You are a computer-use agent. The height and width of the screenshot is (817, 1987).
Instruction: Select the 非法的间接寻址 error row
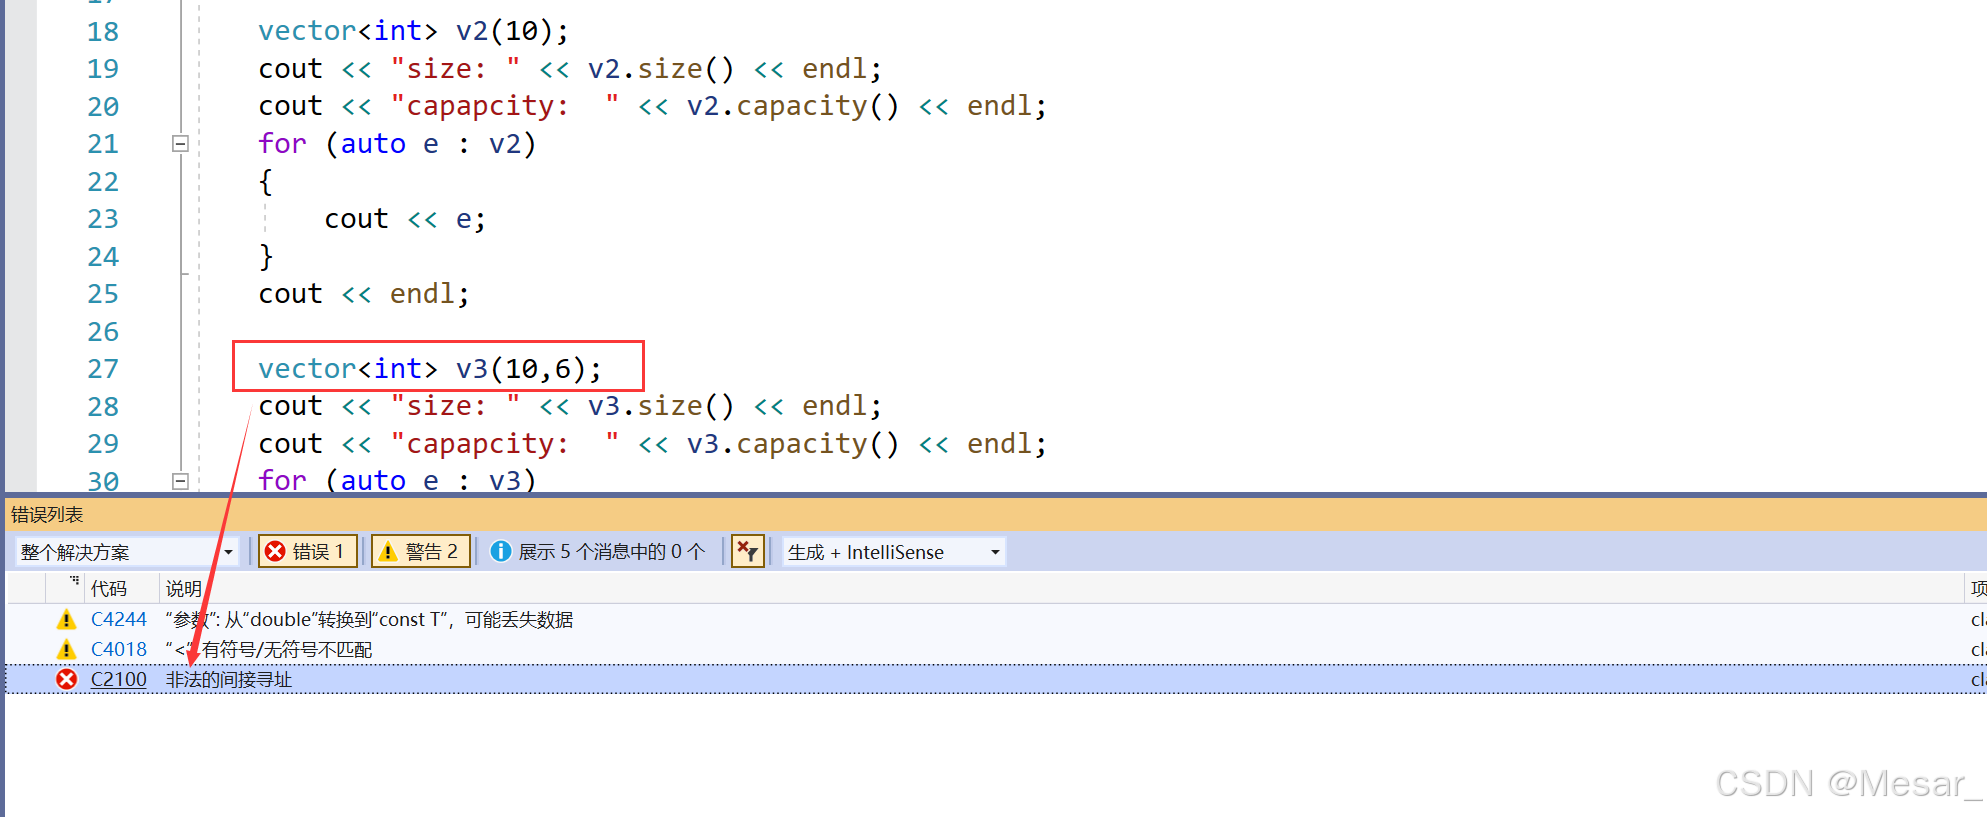point(995,680)
